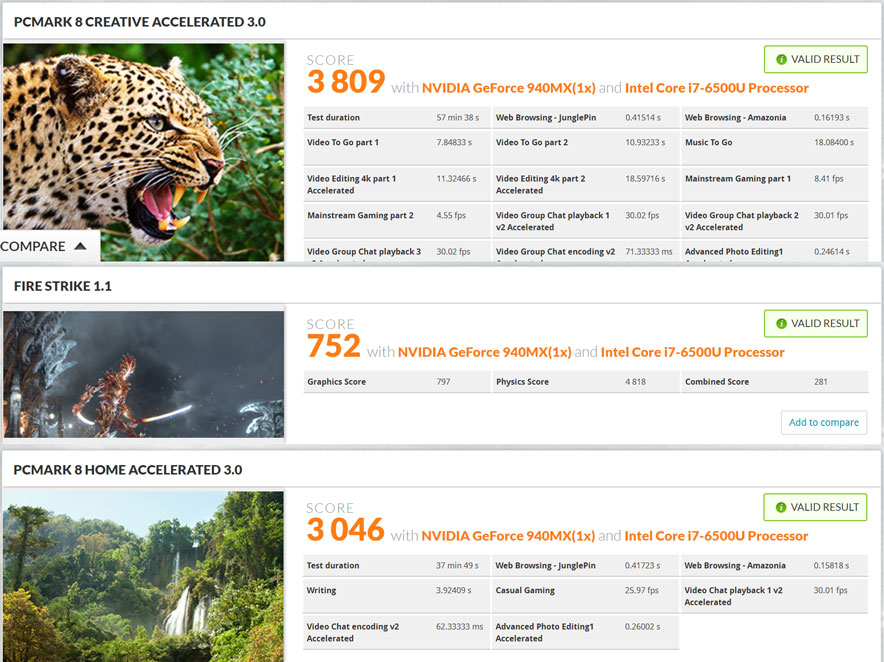Open Intel Core i7-6500U link in Home Accelerated result
Screen dimensions: 884x662
(716, 536)
